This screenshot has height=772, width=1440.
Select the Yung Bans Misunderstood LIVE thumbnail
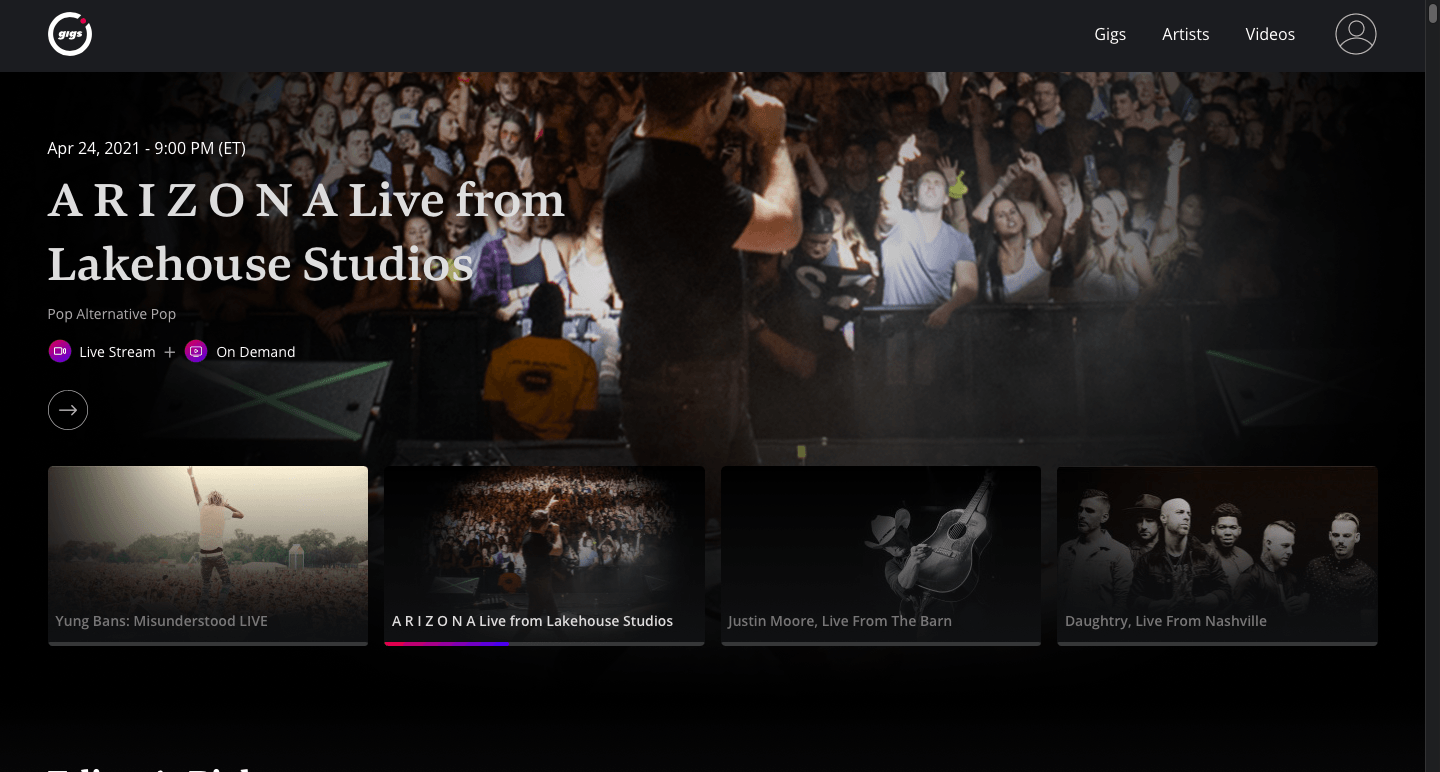[x=208, y=545]
